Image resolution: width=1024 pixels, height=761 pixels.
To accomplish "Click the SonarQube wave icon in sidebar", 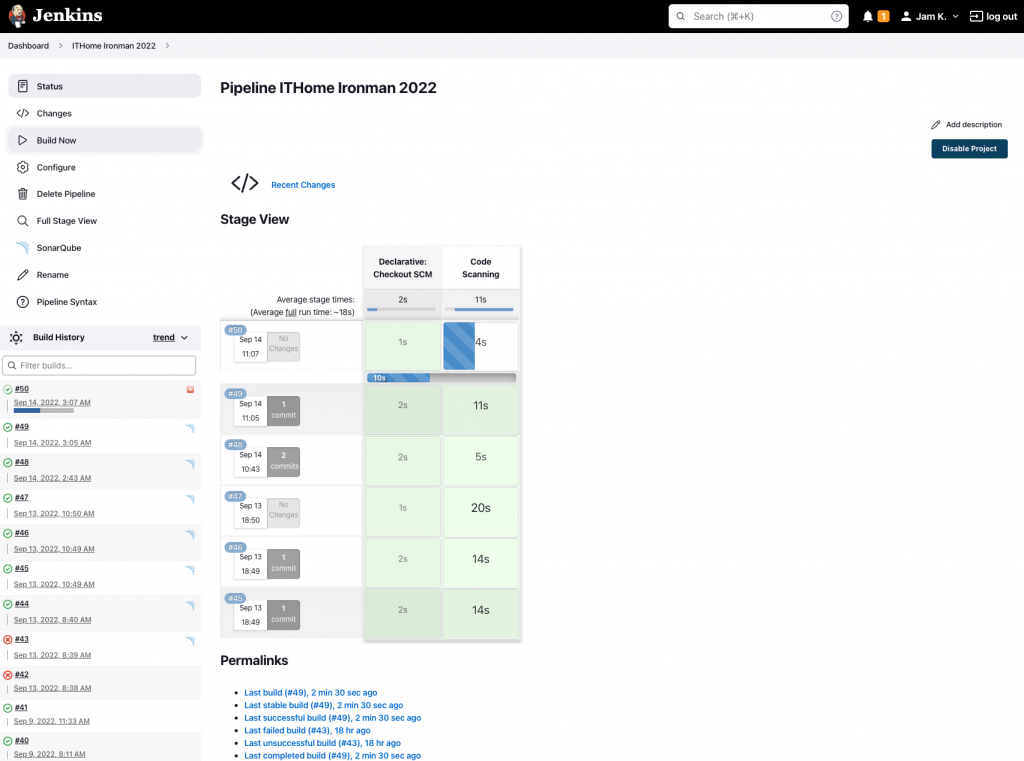I will click(x=23, y=248).
